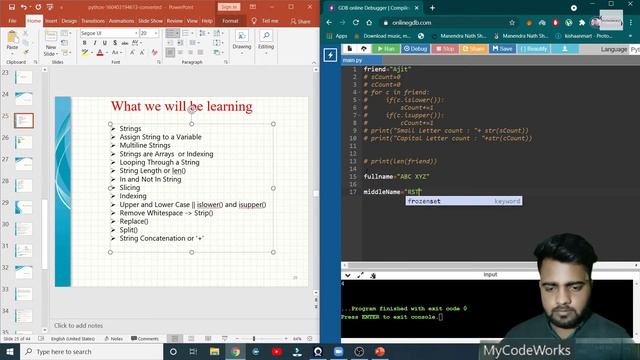Open the font size dropdown
Viewport: 640px width, 360px height.
click(156, 33)
